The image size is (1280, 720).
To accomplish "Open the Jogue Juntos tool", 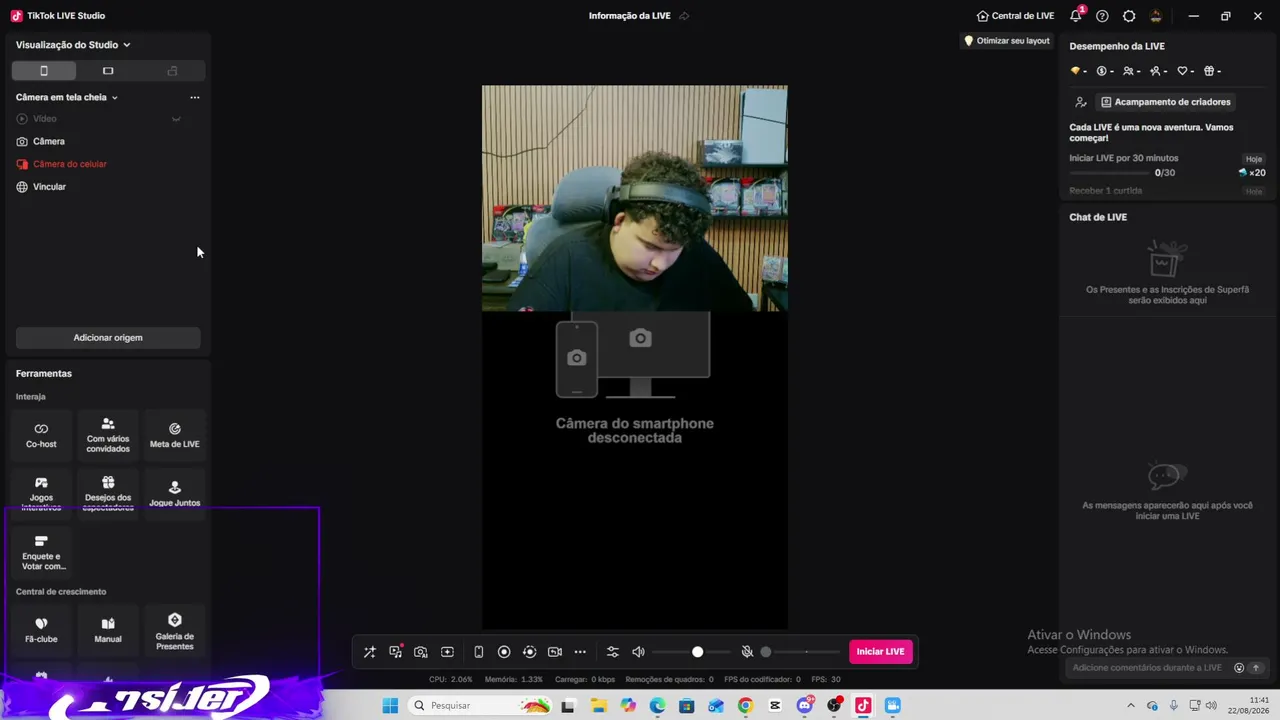I will (x=175, y=493).
